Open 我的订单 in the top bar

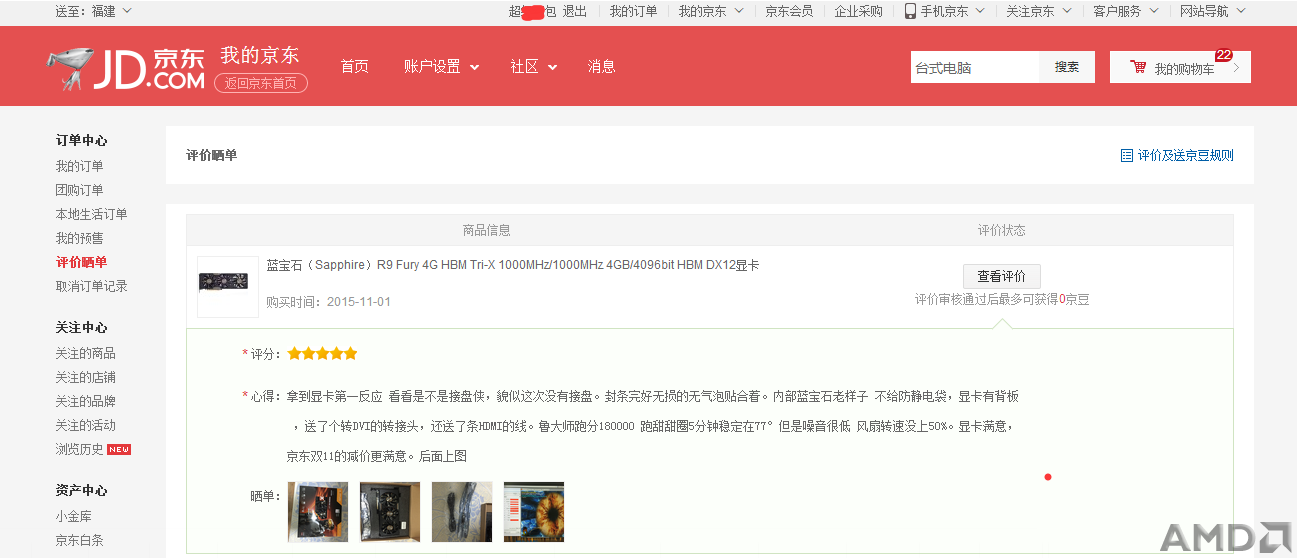pyautogui.click(x=634, y=11)
